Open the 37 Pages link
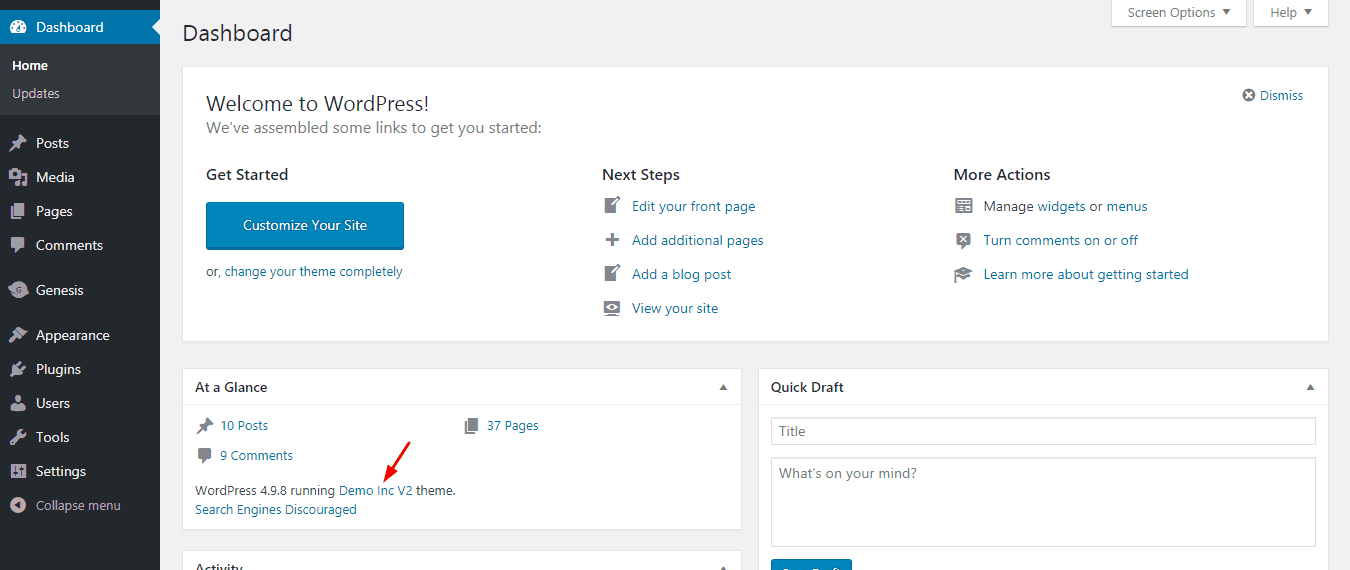The height and width of the screenshot is (570, 1350). click(513, 425)
